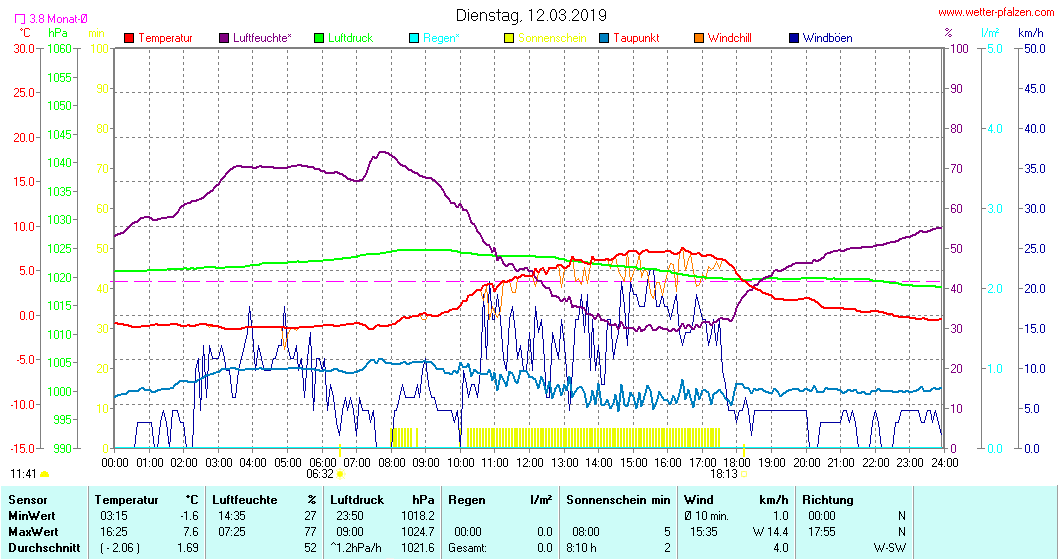
Task: Click the average temperature value 1.69
Action: (188, 548)
